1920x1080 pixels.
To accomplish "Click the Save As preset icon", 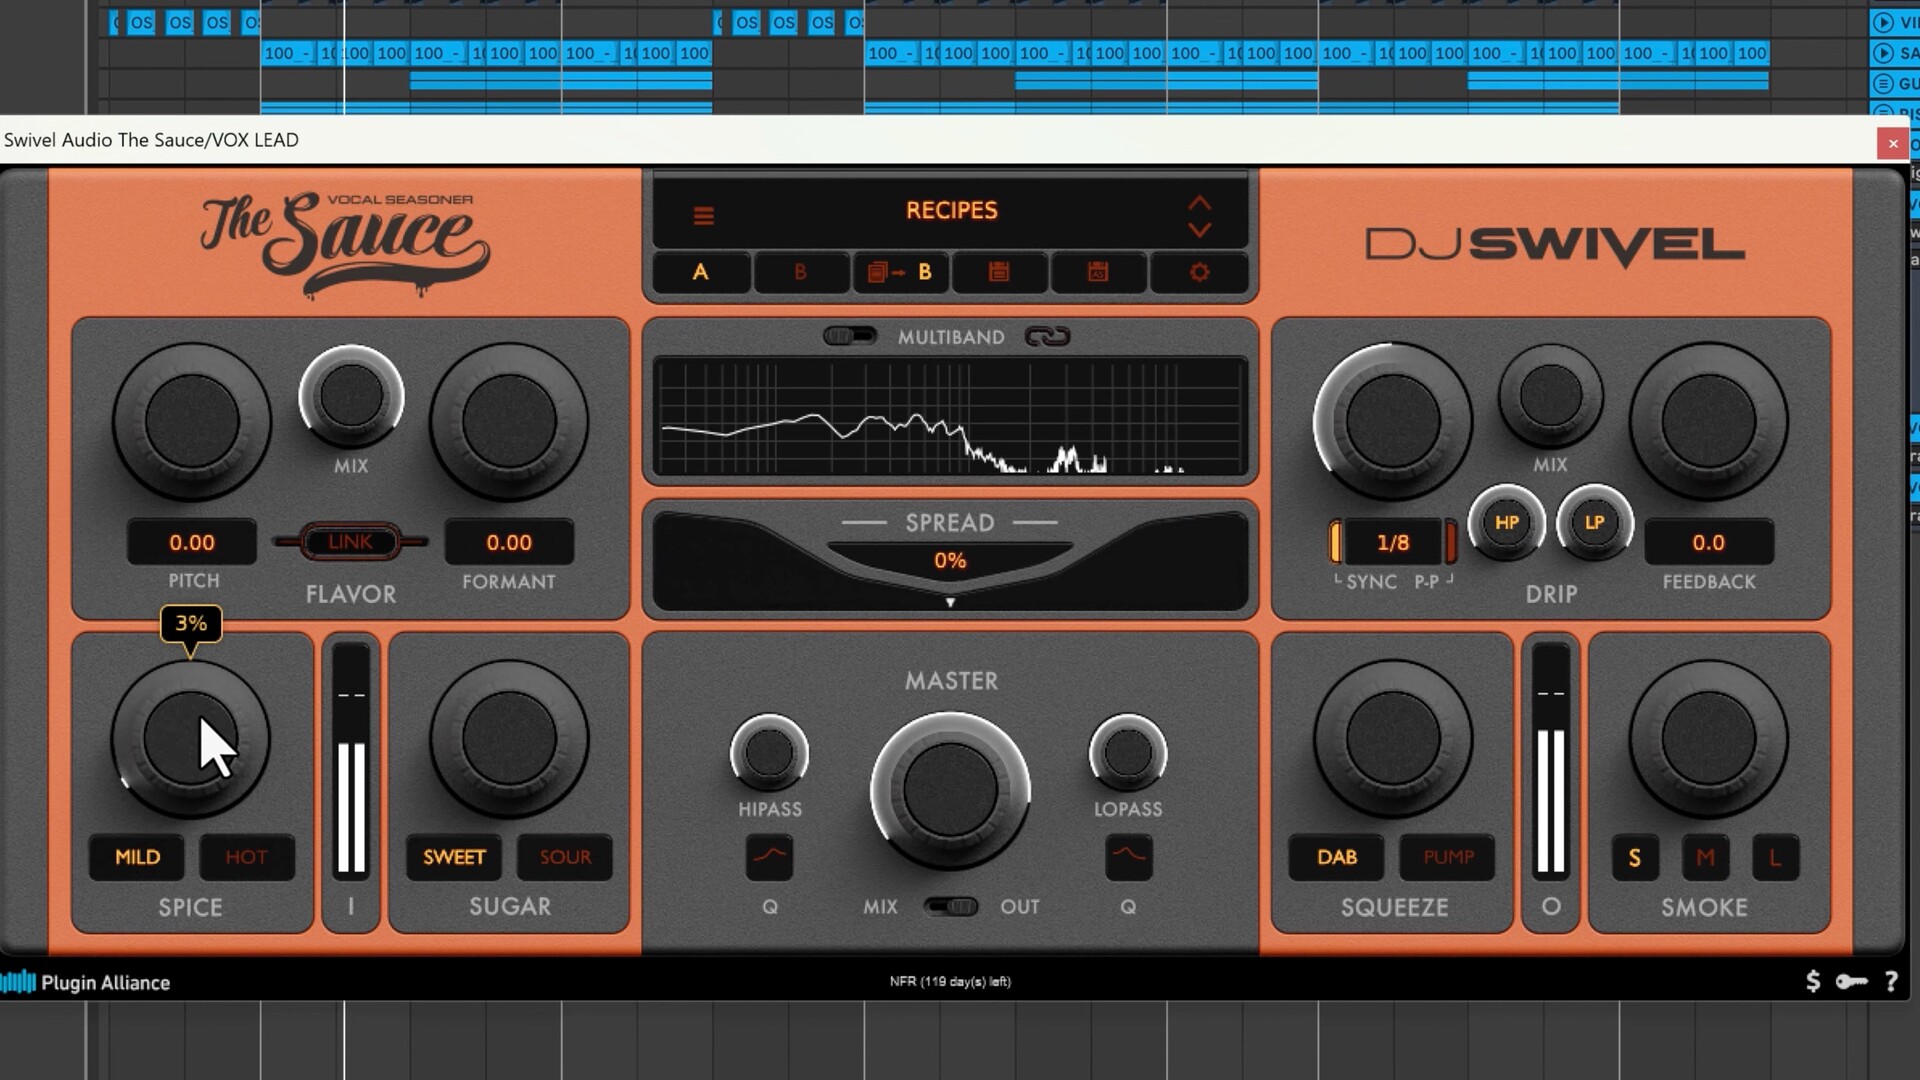I will coord(1098,272).
